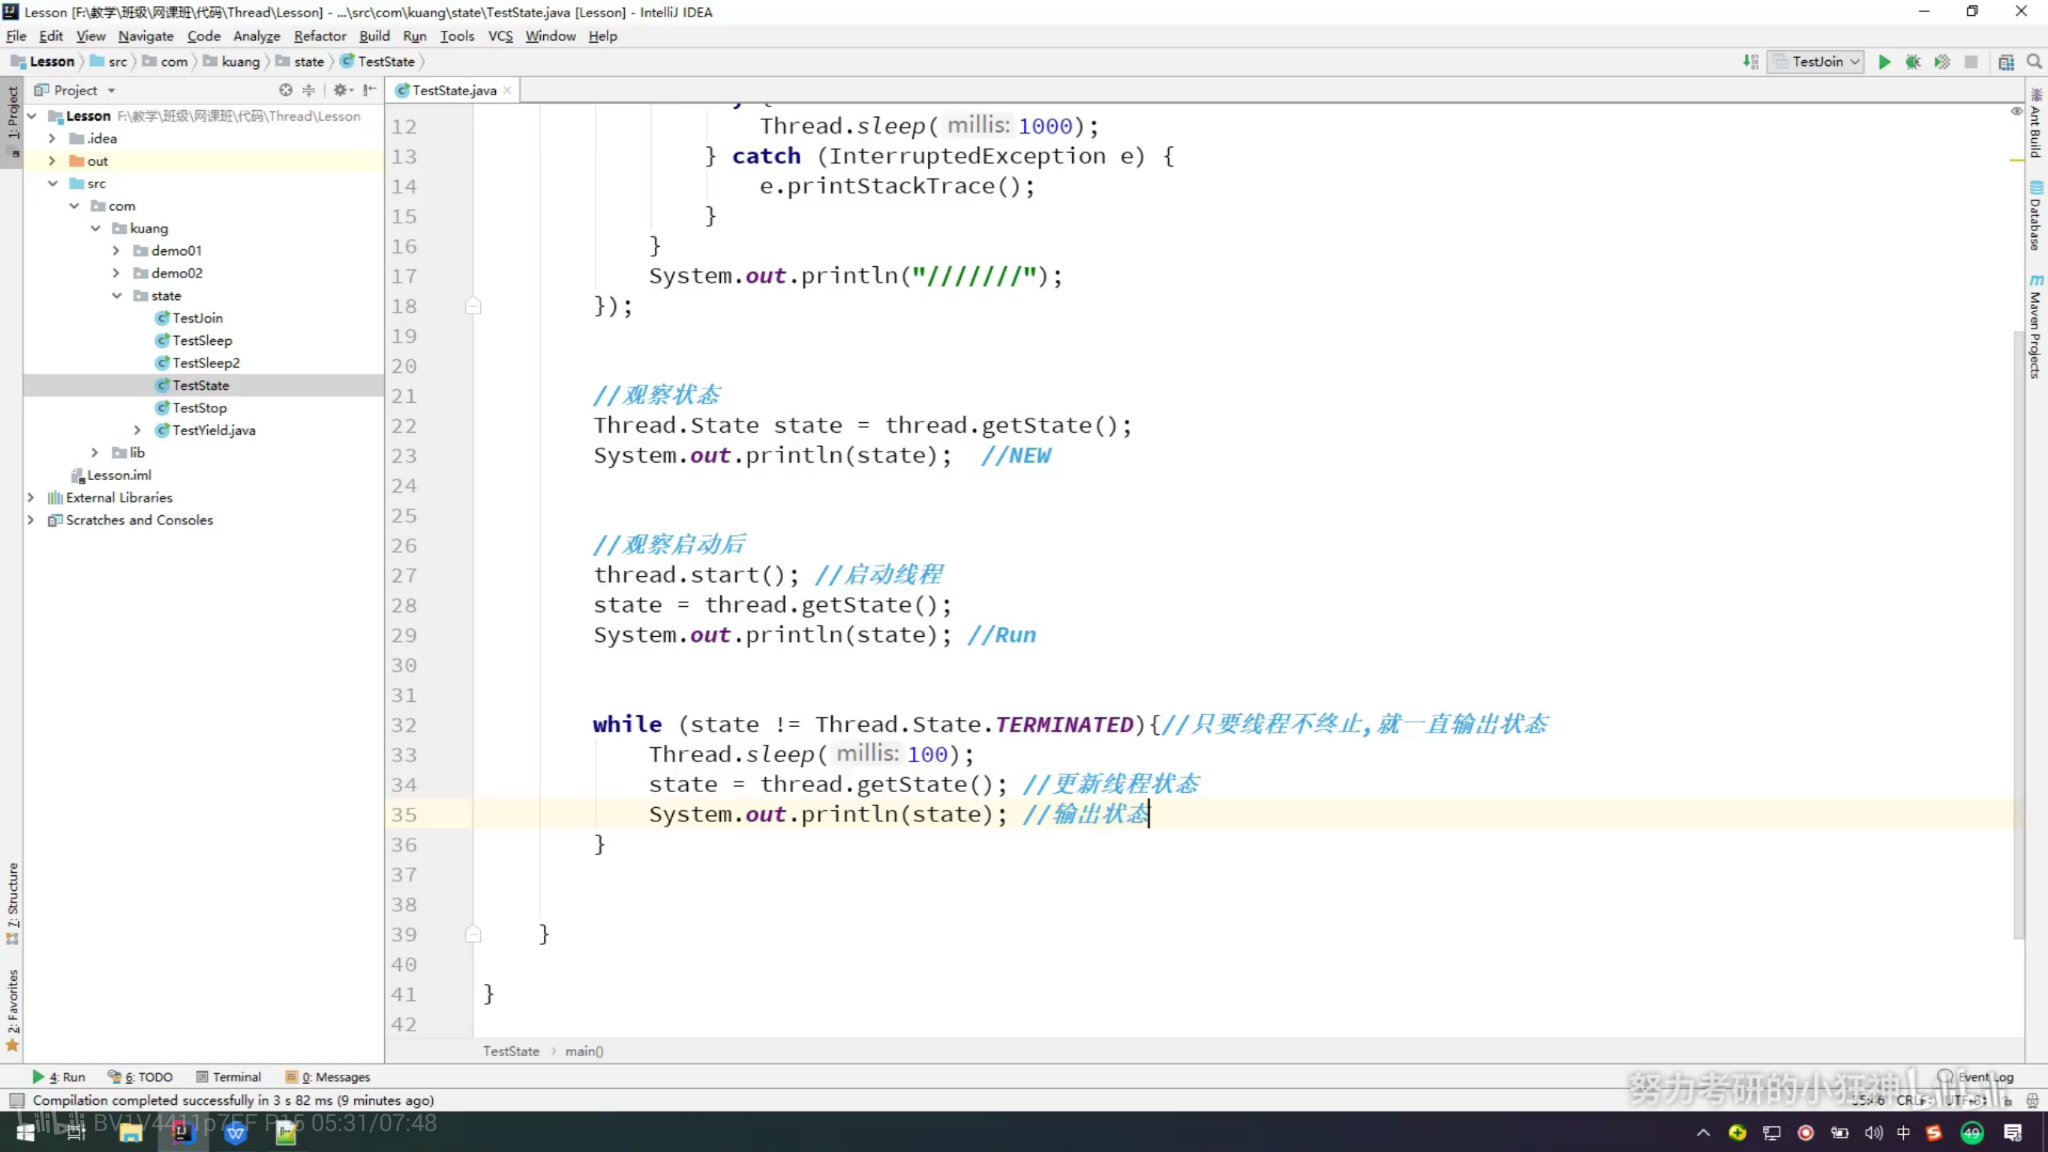Open the File menu
This screenshot has width=2048, height=1152.
point(16,36)
